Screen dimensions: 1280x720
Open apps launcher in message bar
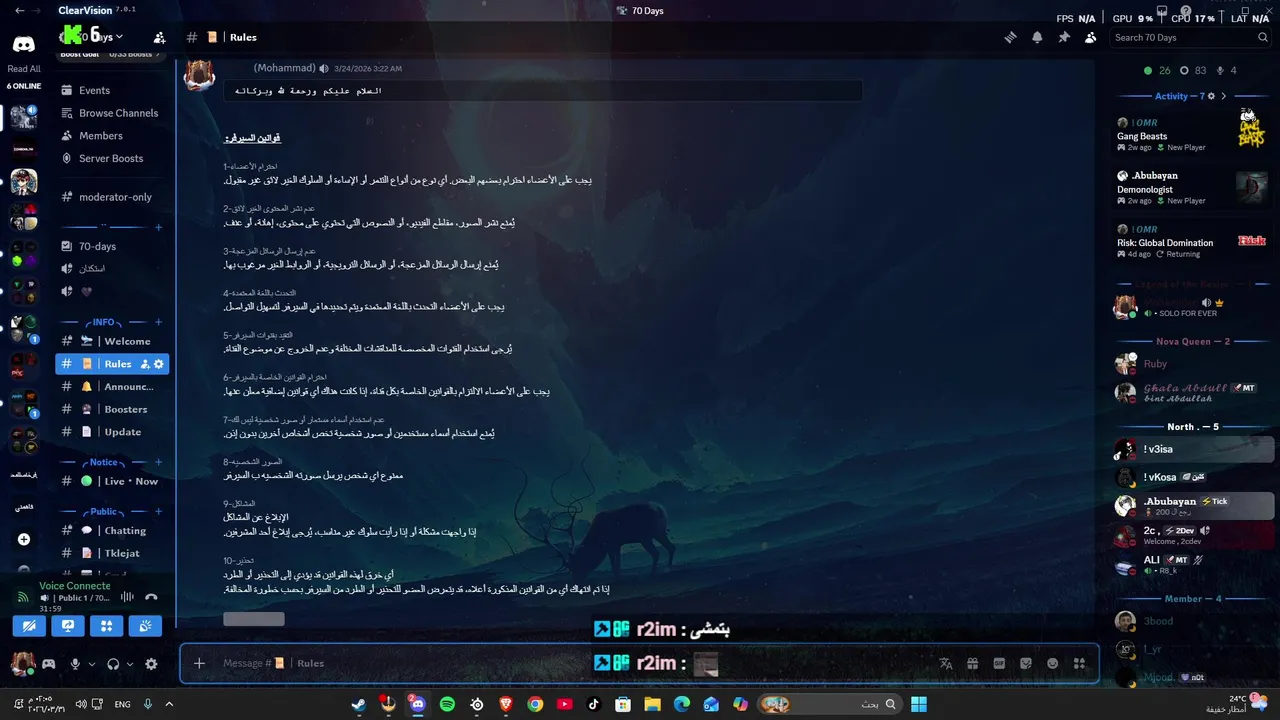coord(1079,663)
